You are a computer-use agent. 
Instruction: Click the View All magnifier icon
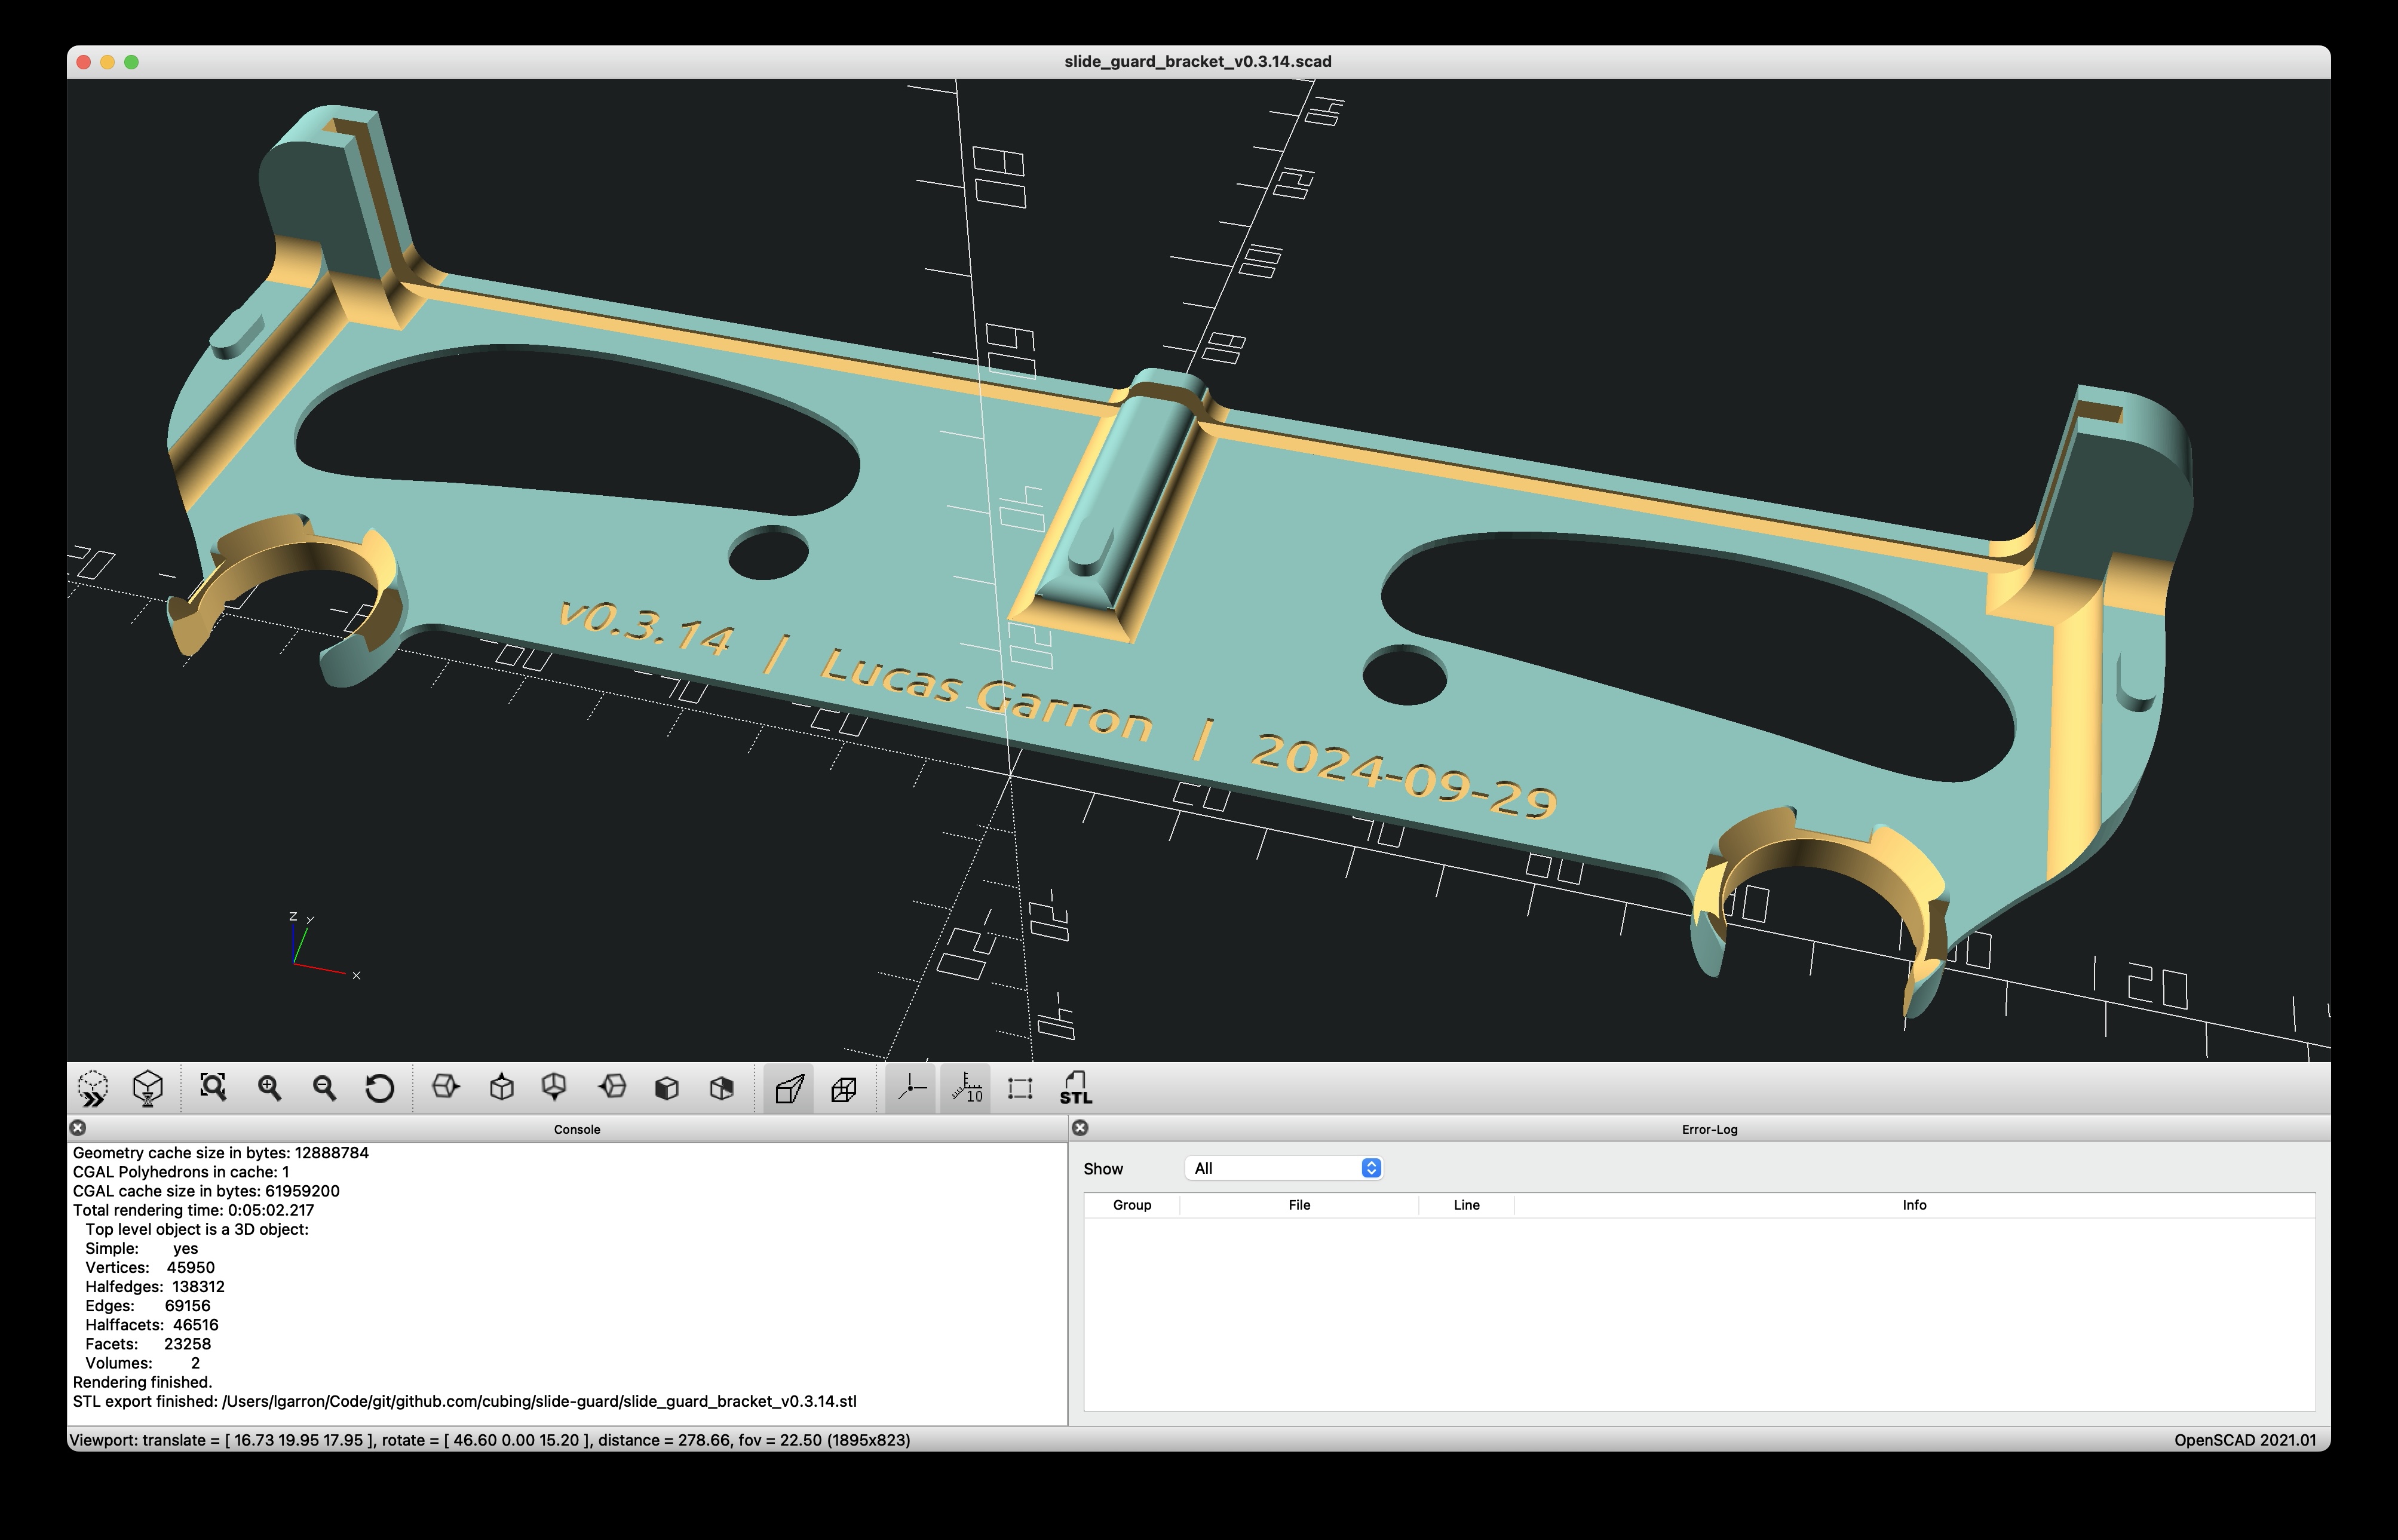pos(213,1088)
